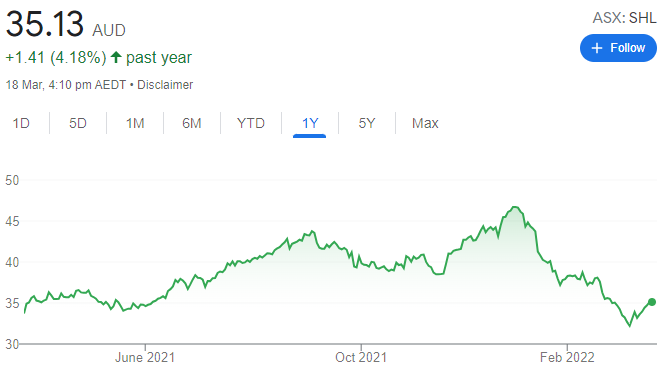The height and width of the screenshot is (371, 671).
Task: View the 5Y price chart
Action: (x=367, y=123)
